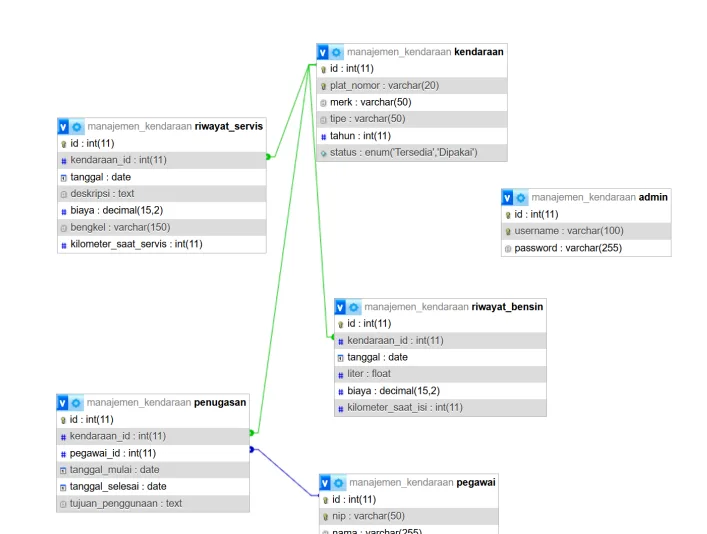The width and height of the screenshot is (707, 534).
Task: Select kendaraan table title text
Action: (x=478, y=52)
